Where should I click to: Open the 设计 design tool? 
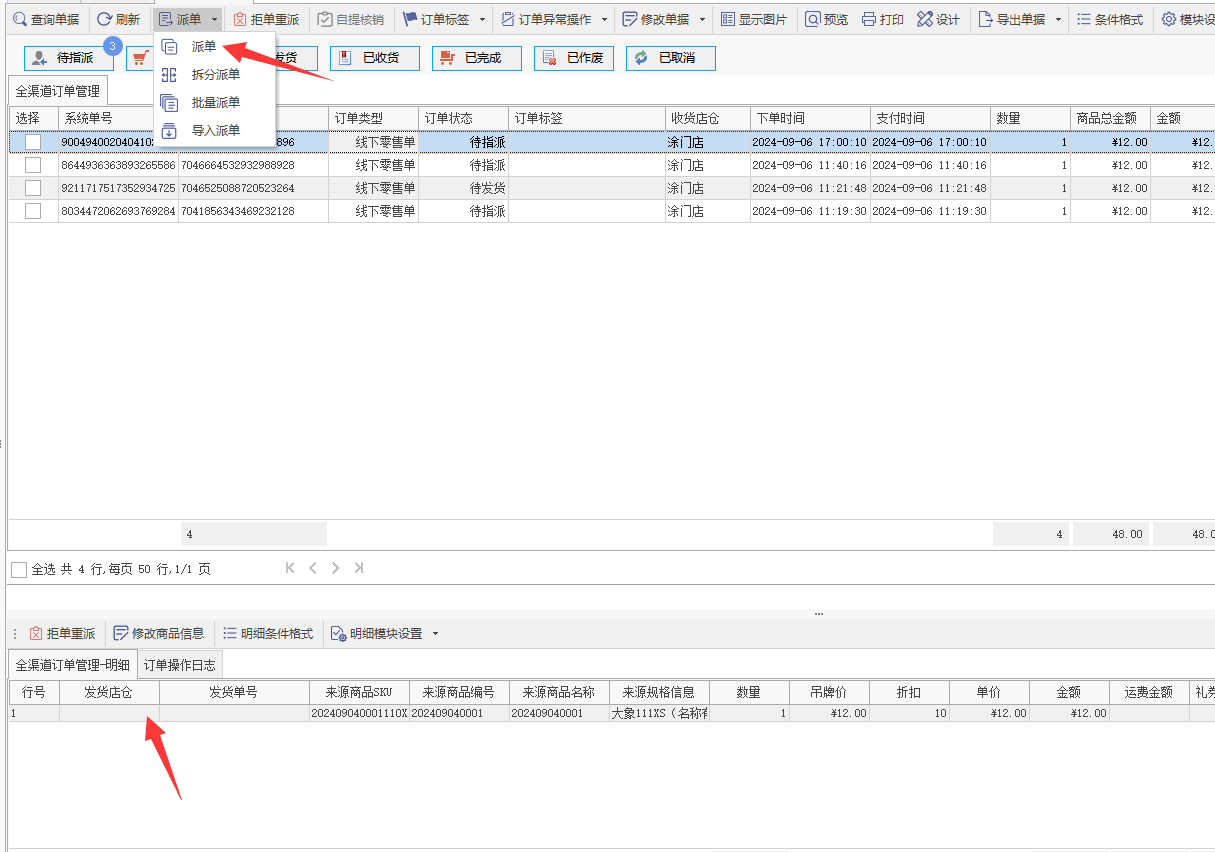[938, 19]
